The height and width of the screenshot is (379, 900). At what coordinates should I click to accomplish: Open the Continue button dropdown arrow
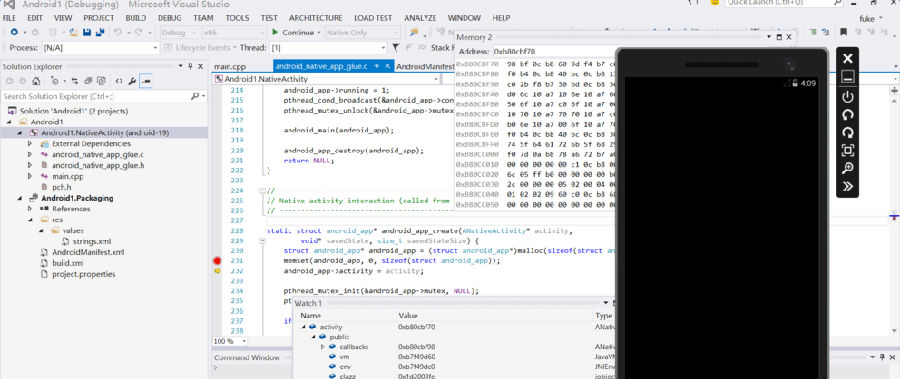click(x=319, y=33)
